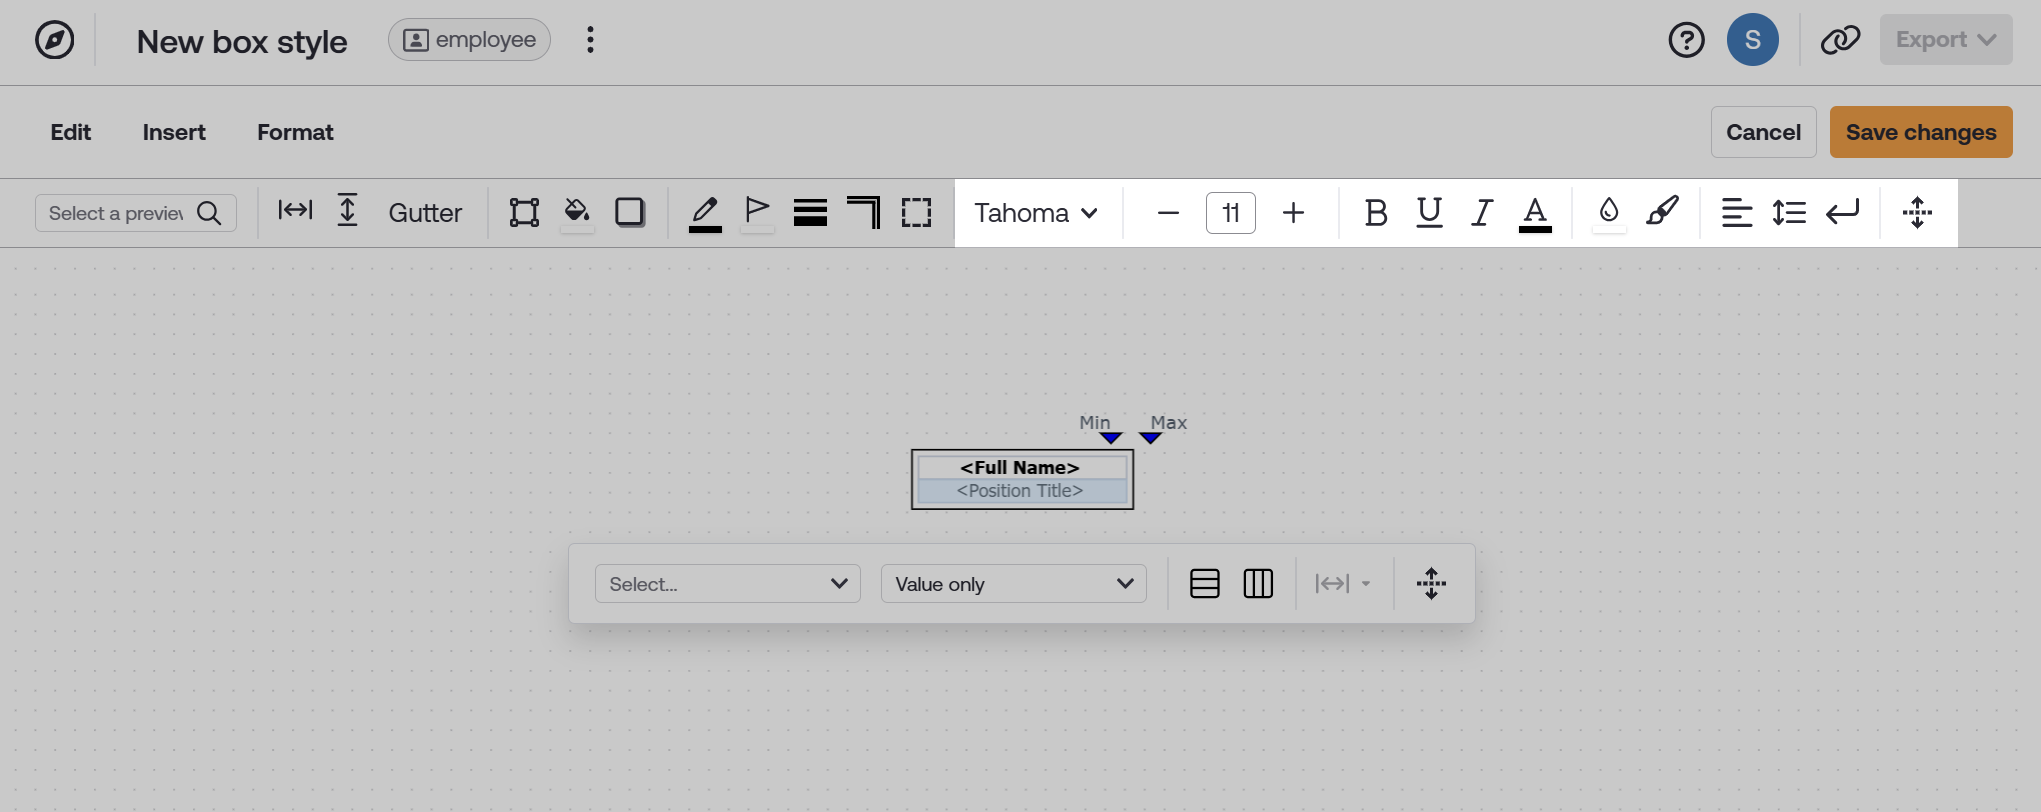Click the box border shape icon
Image resolution: width=2041 pixels, height=812 pixels.
(524, 212)
